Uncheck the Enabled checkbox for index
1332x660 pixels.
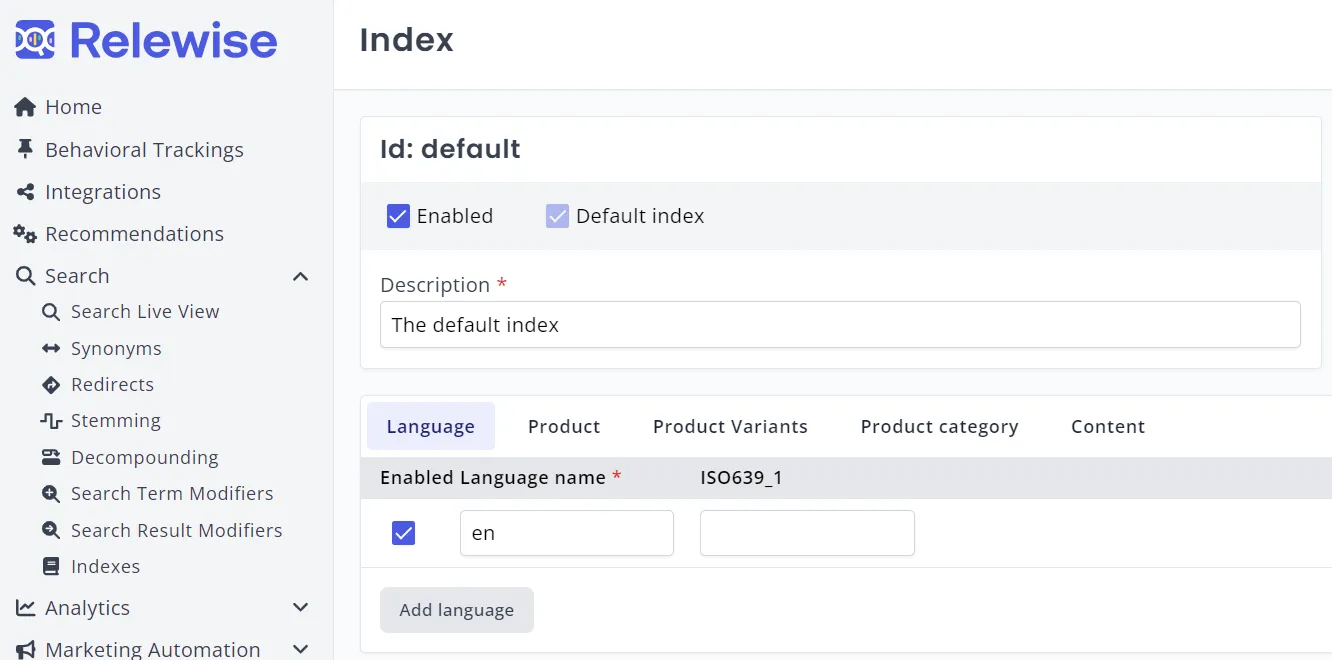tap(398, 216)
